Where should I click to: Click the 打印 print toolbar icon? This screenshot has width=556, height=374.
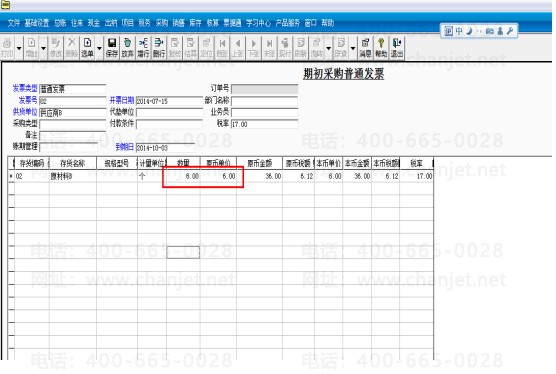(x=7, y=48)
